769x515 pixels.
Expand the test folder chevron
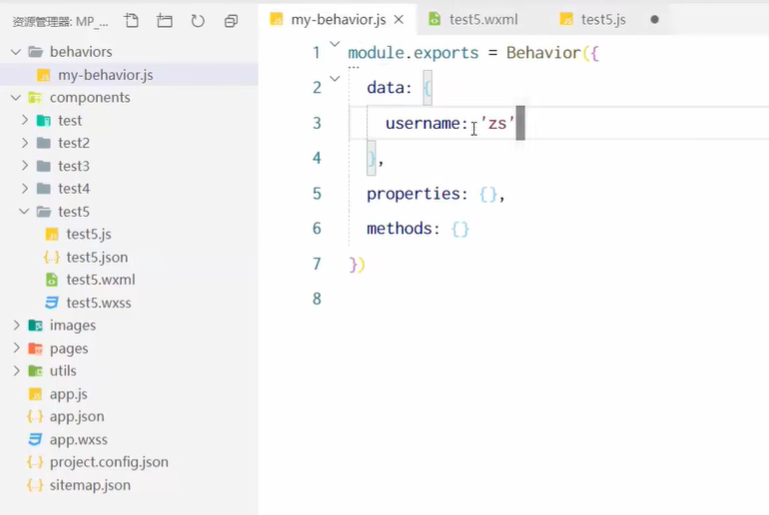click(25, 120)
